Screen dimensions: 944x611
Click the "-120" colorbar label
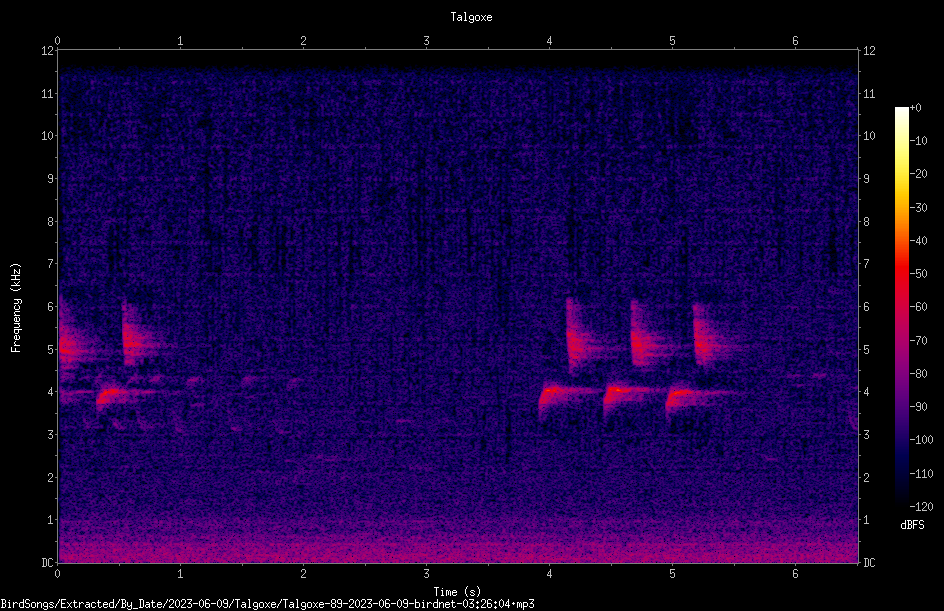(x=921, y=507)
